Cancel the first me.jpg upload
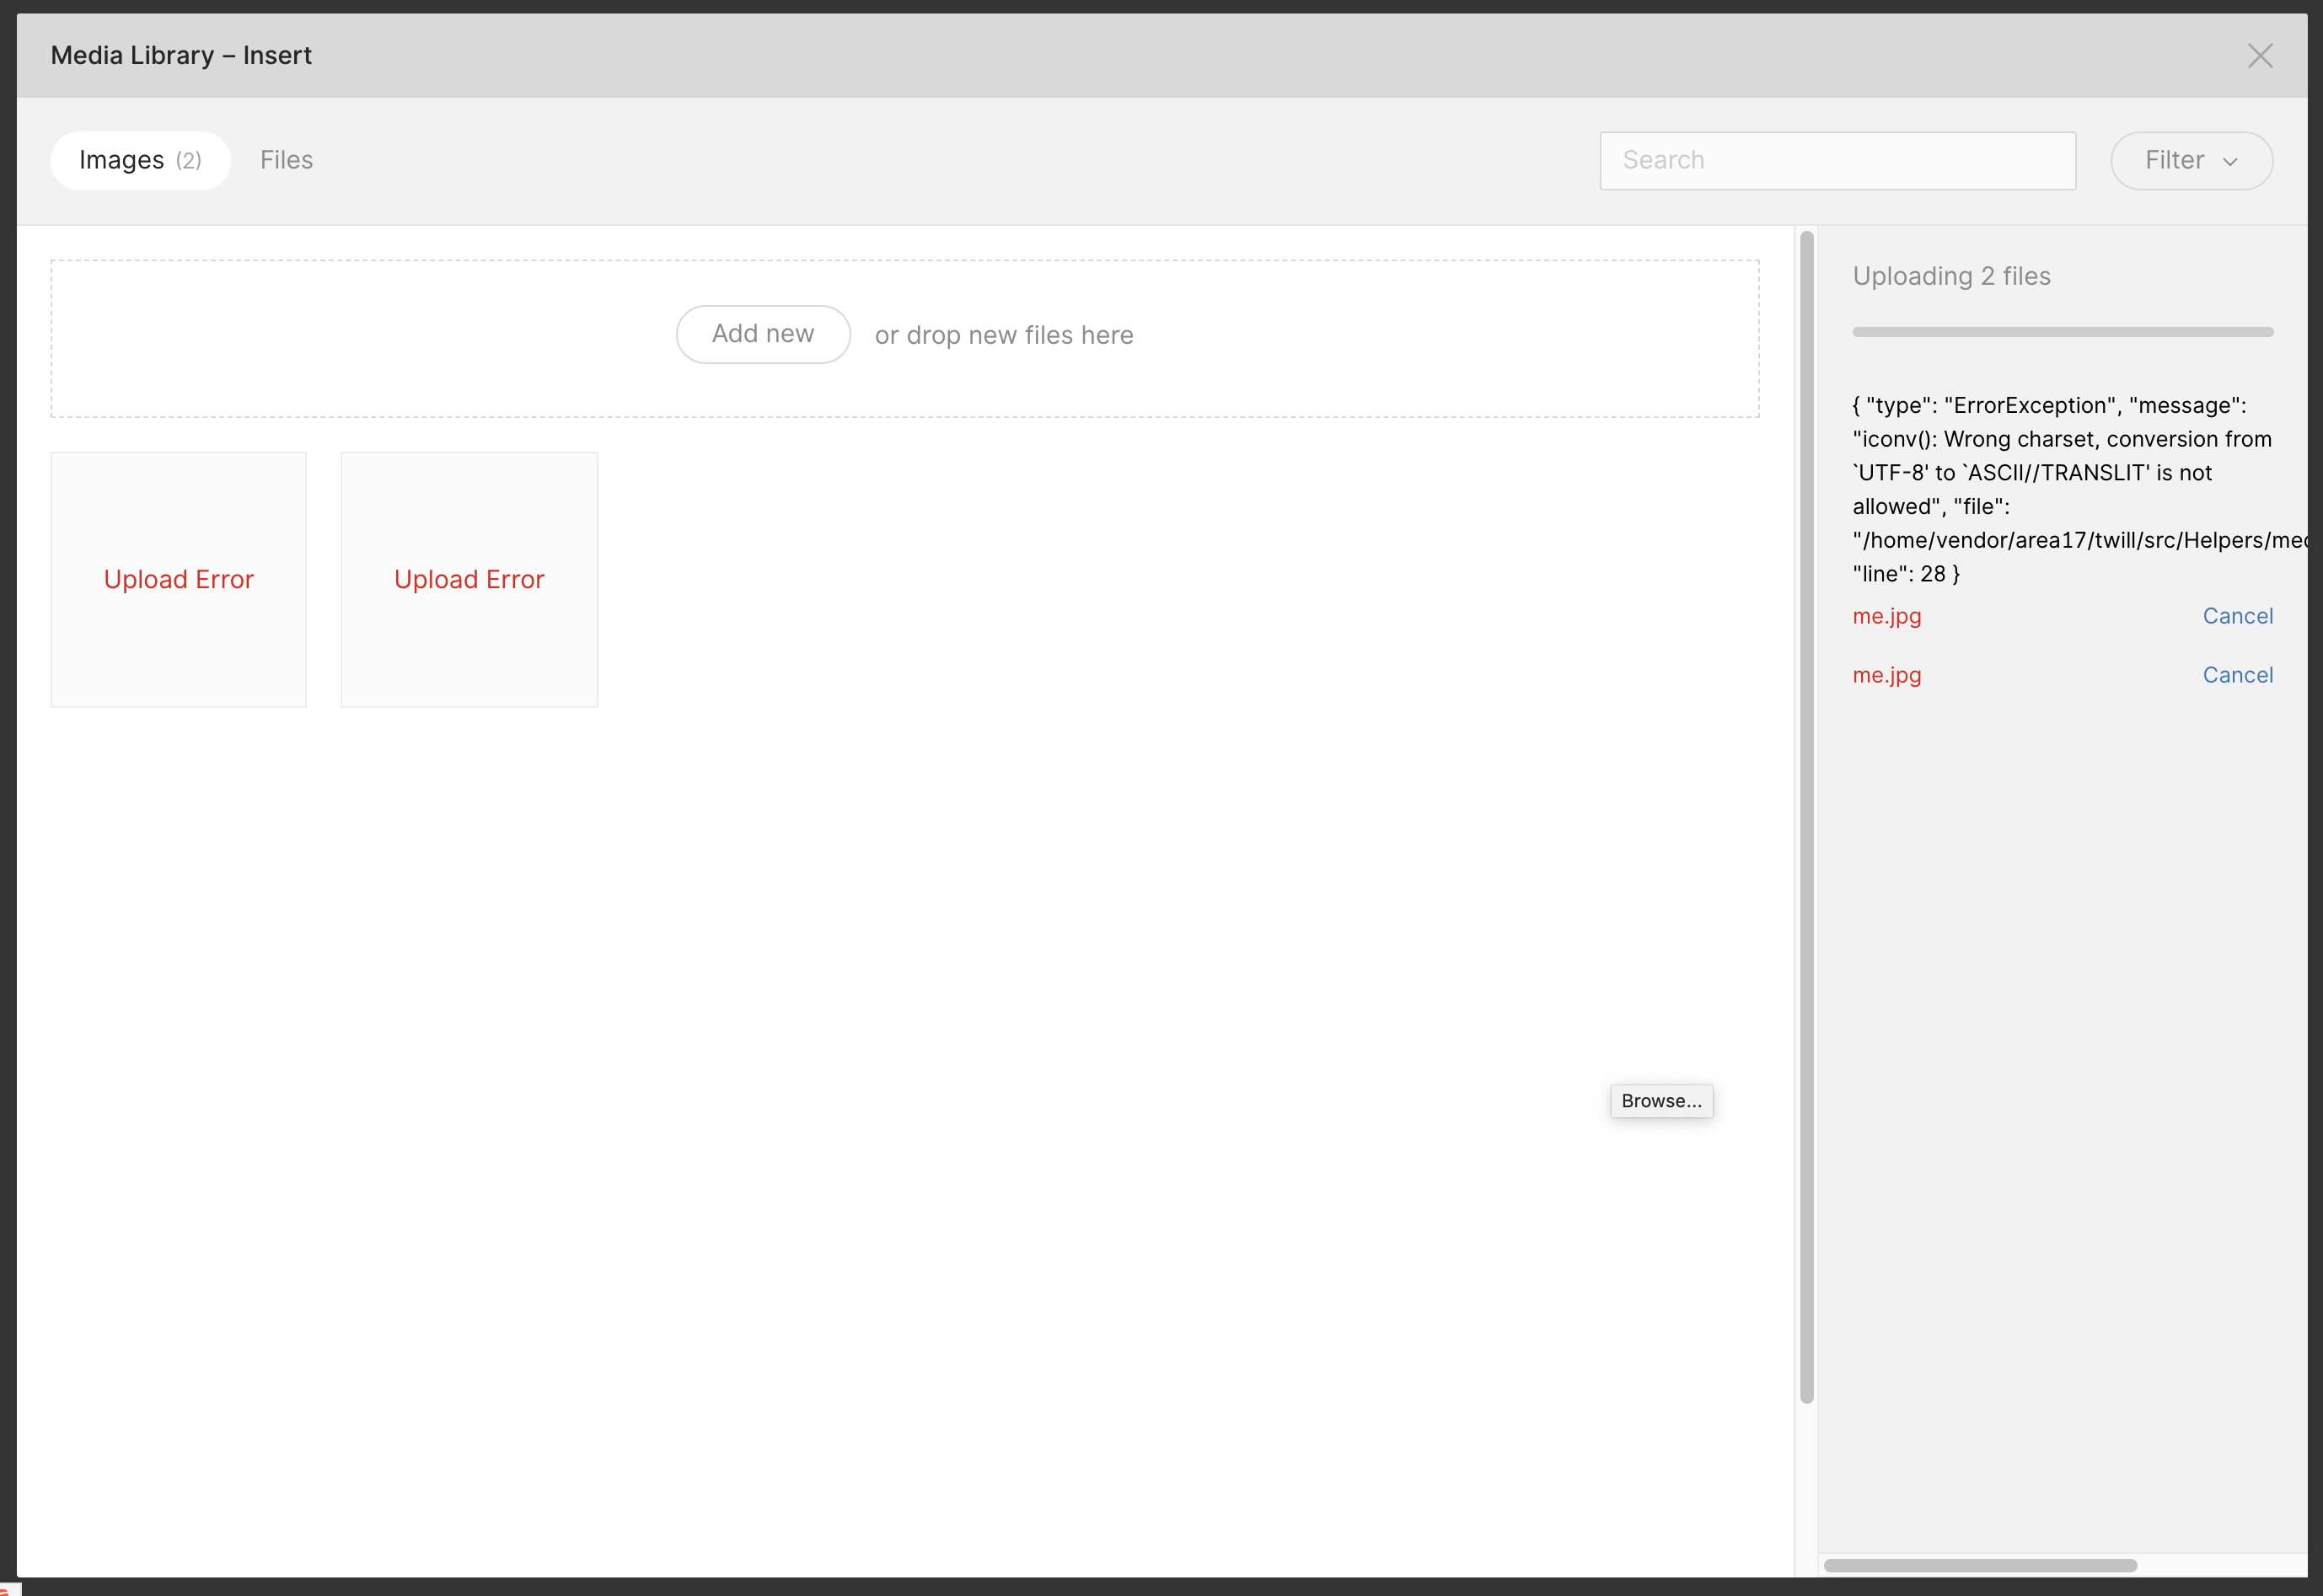 click(x=2237, y=616)
